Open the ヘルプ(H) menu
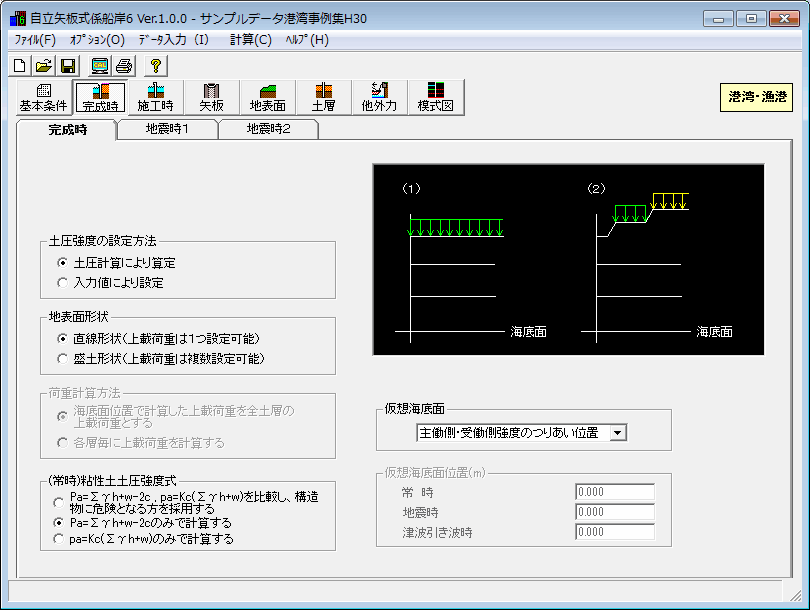 tap(307, 40)
